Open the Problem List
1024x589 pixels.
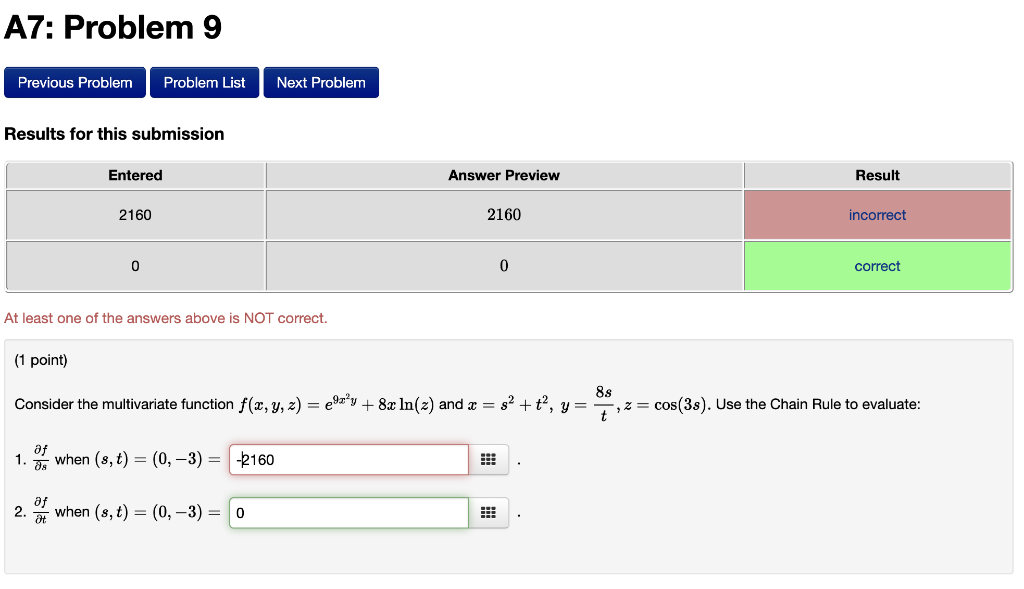(204, 82)
